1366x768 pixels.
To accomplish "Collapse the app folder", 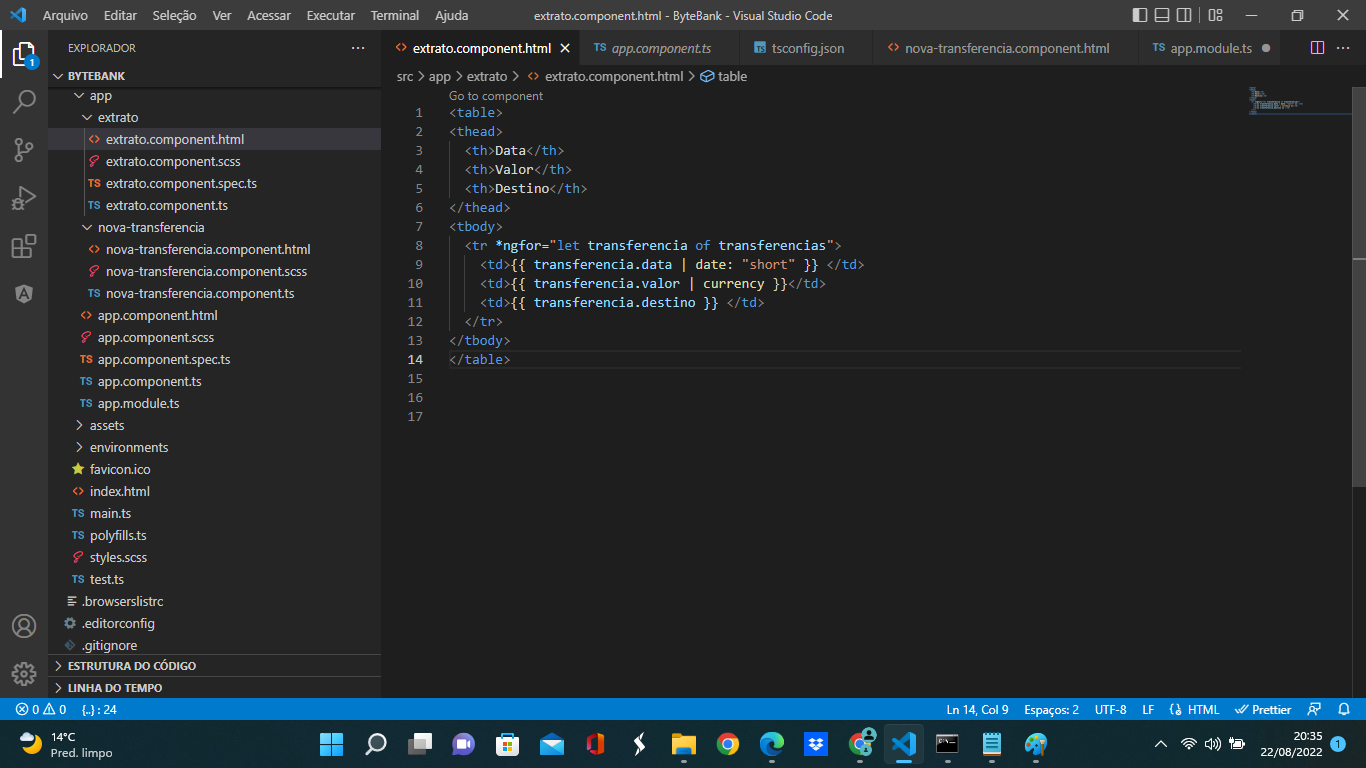I will coord(214,96).
